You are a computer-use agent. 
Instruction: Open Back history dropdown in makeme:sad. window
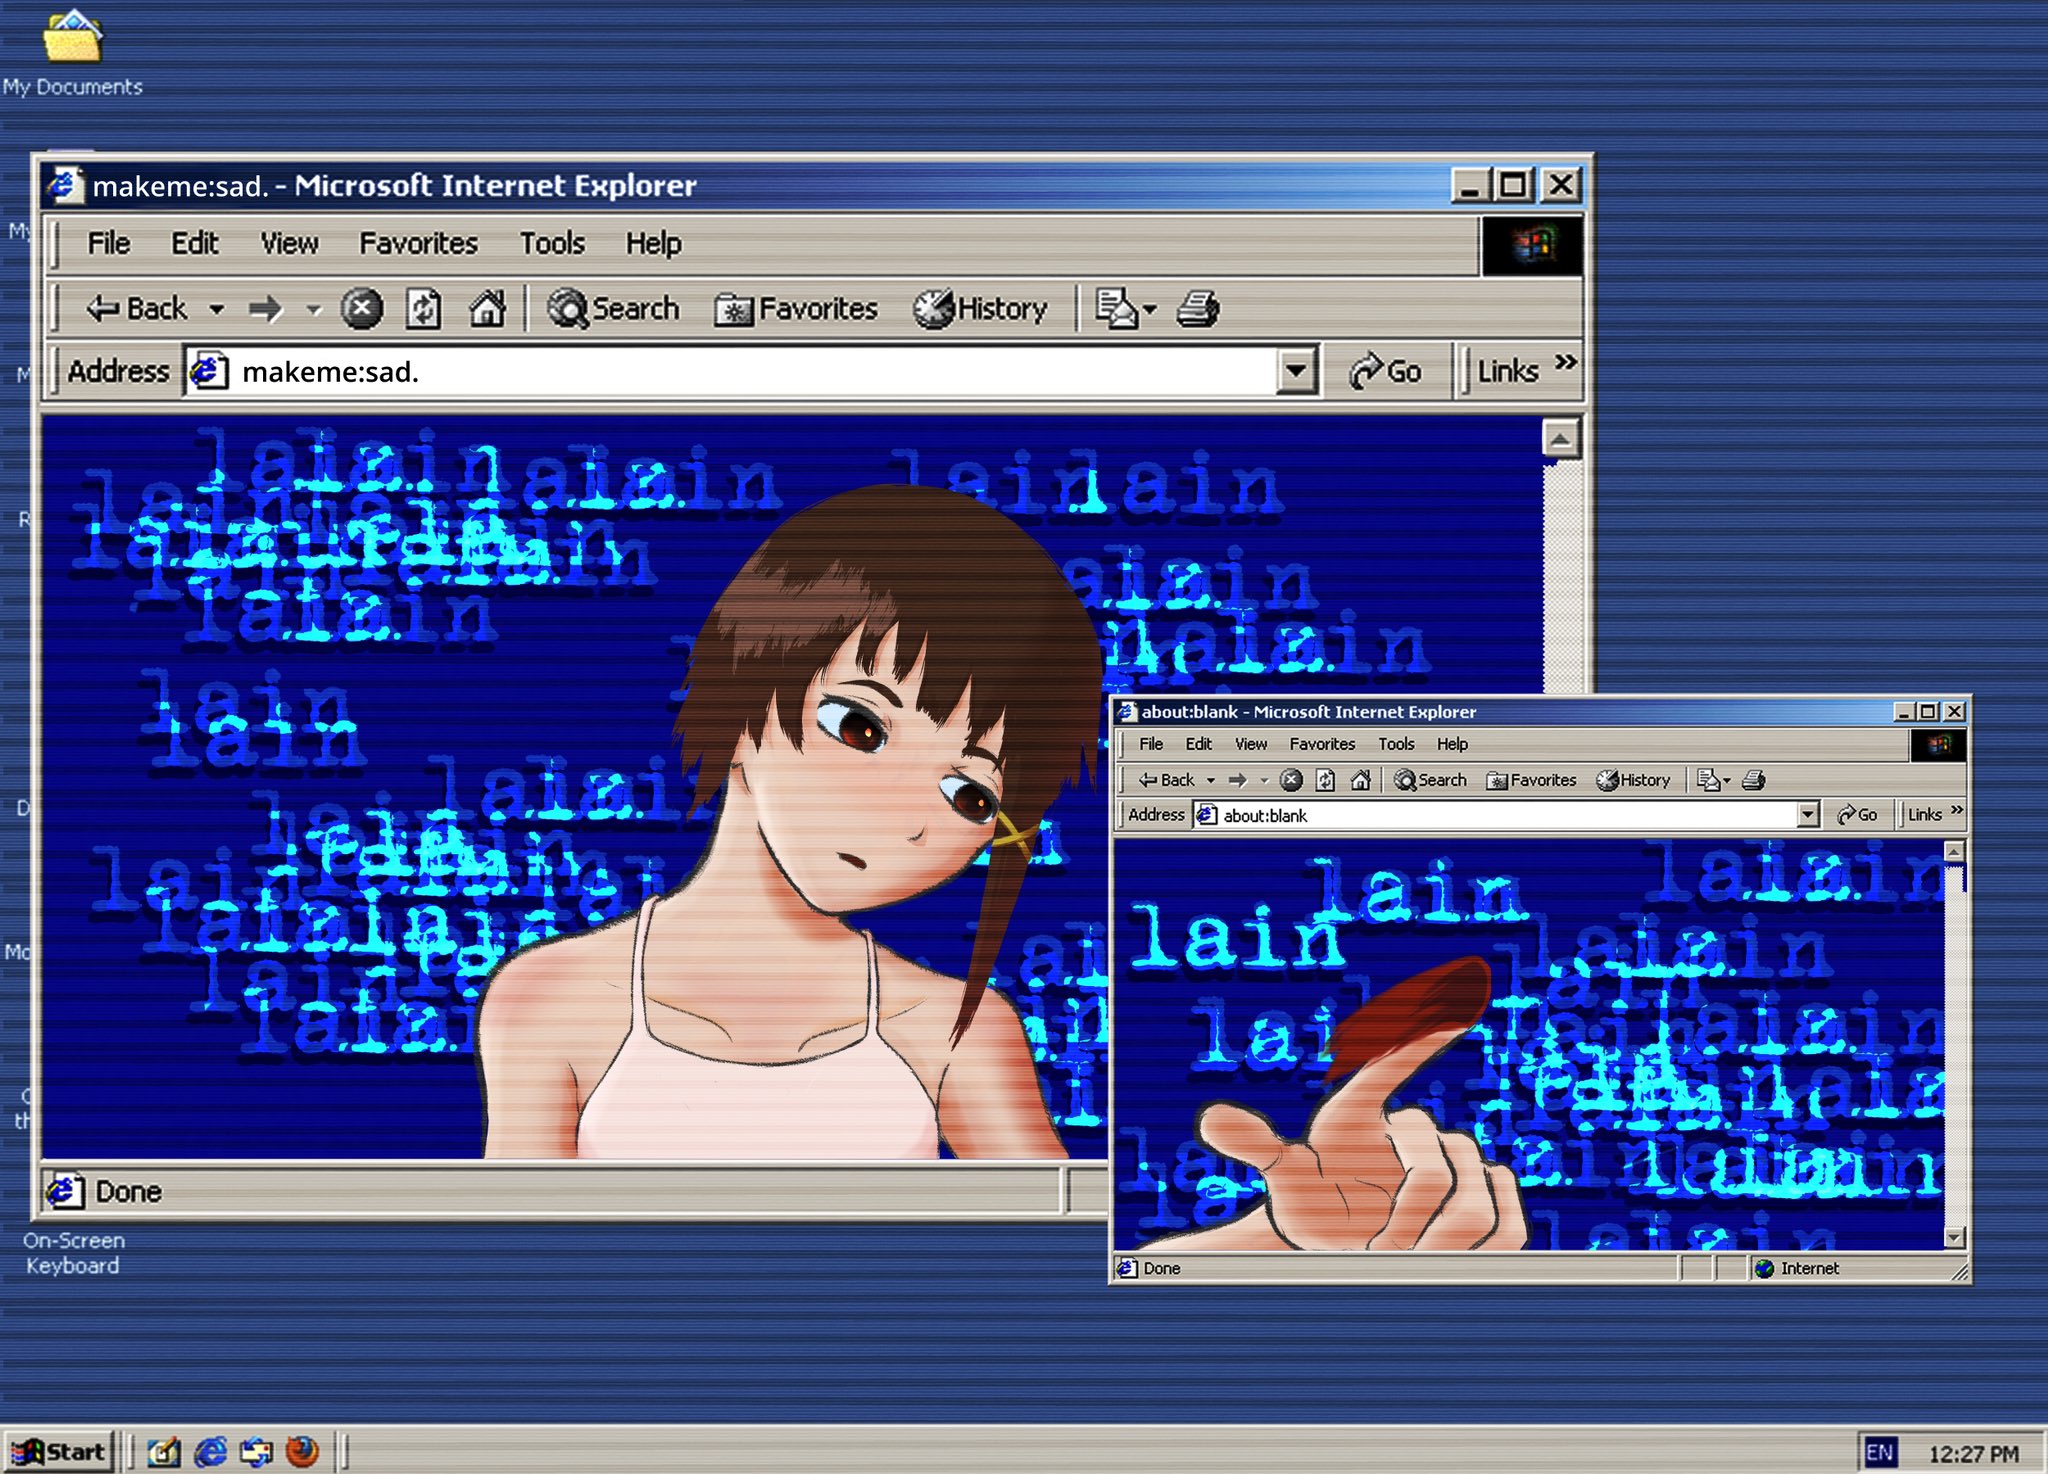(x=216, y=310)
